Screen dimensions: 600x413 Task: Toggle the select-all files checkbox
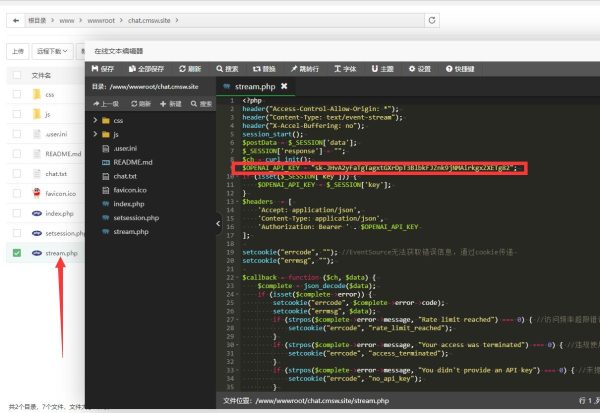[x=17, y=75]
